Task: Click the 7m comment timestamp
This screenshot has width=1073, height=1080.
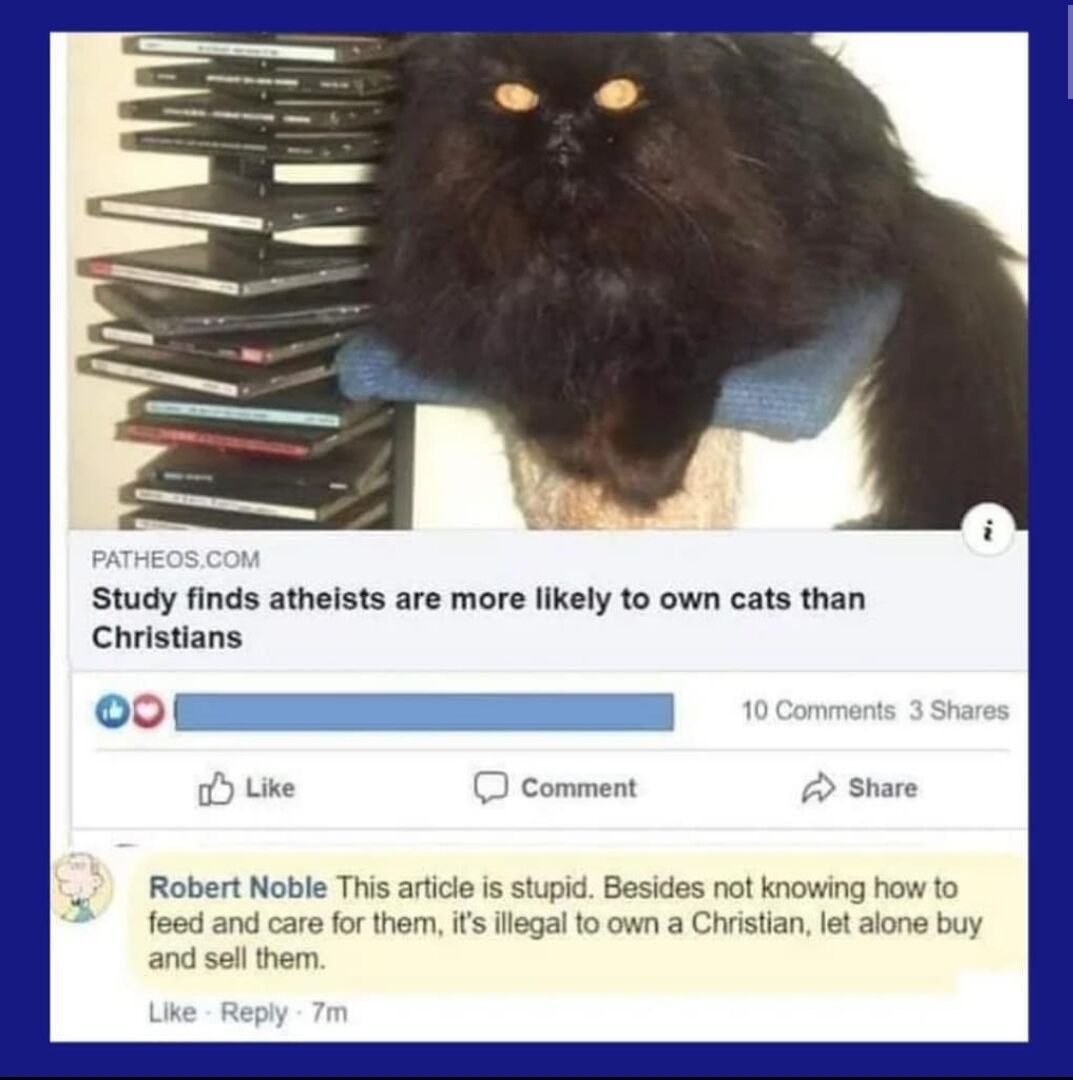Action: (x=330, y=1012)
